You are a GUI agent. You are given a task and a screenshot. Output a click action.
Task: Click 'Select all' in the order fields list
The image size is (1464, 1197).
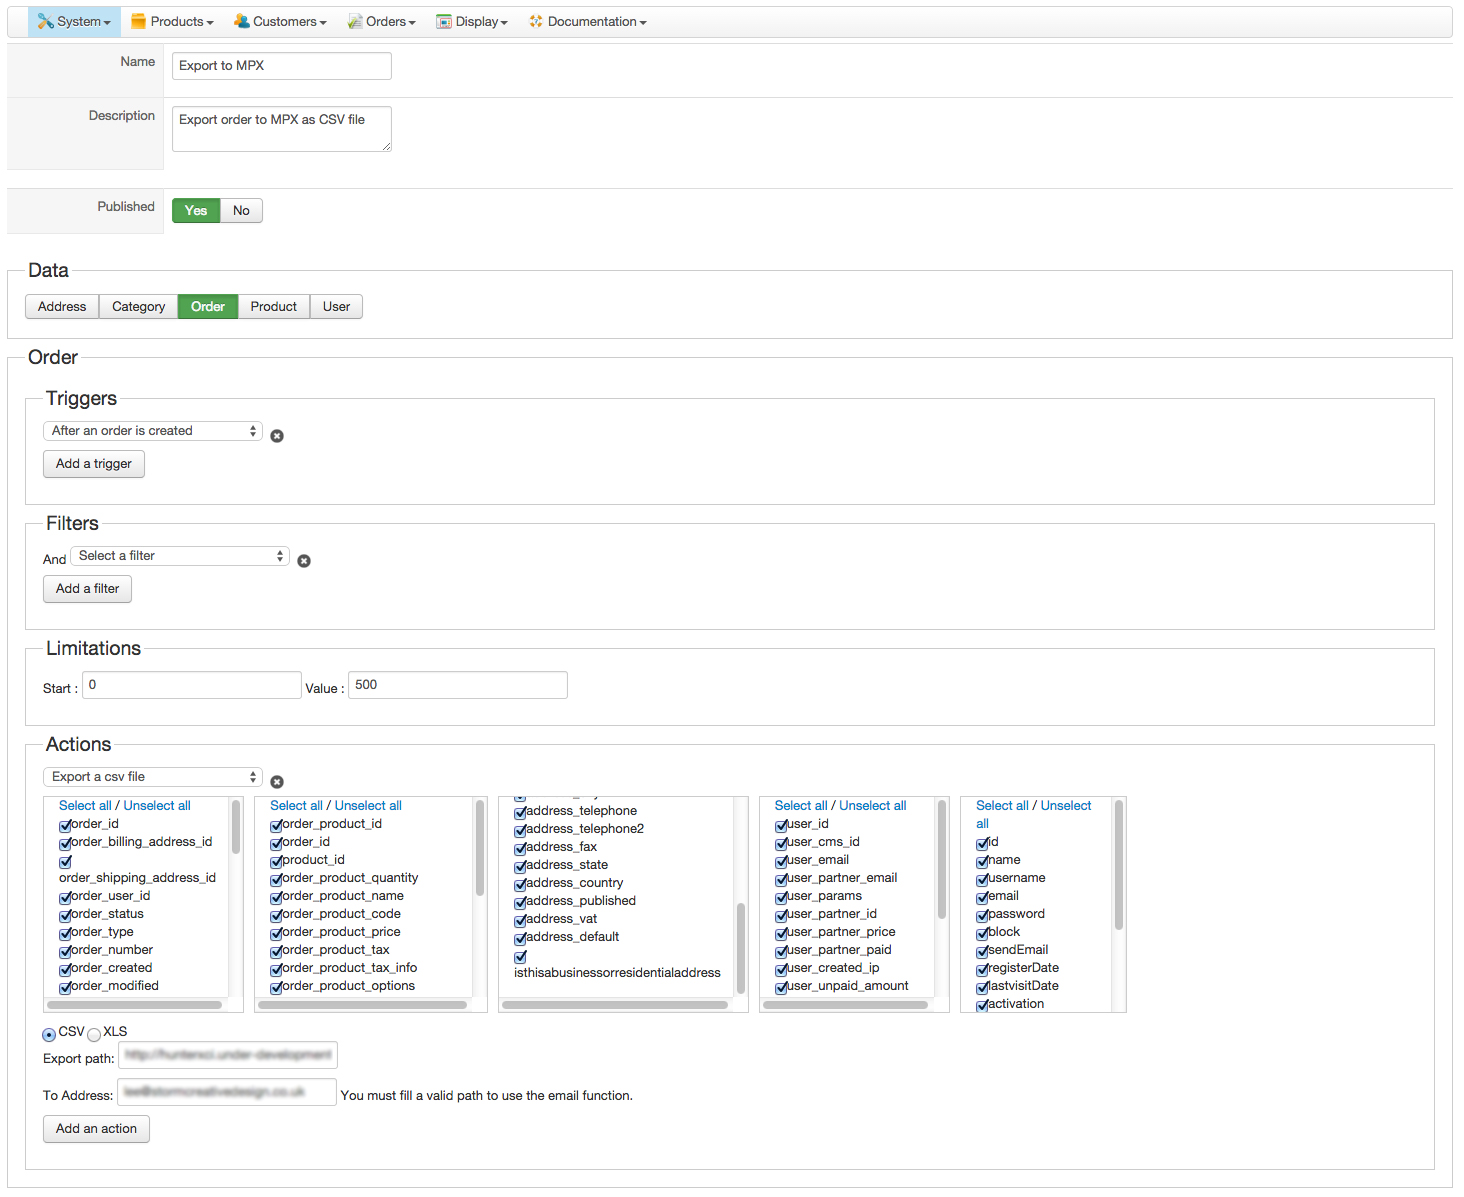pos(85,806)
